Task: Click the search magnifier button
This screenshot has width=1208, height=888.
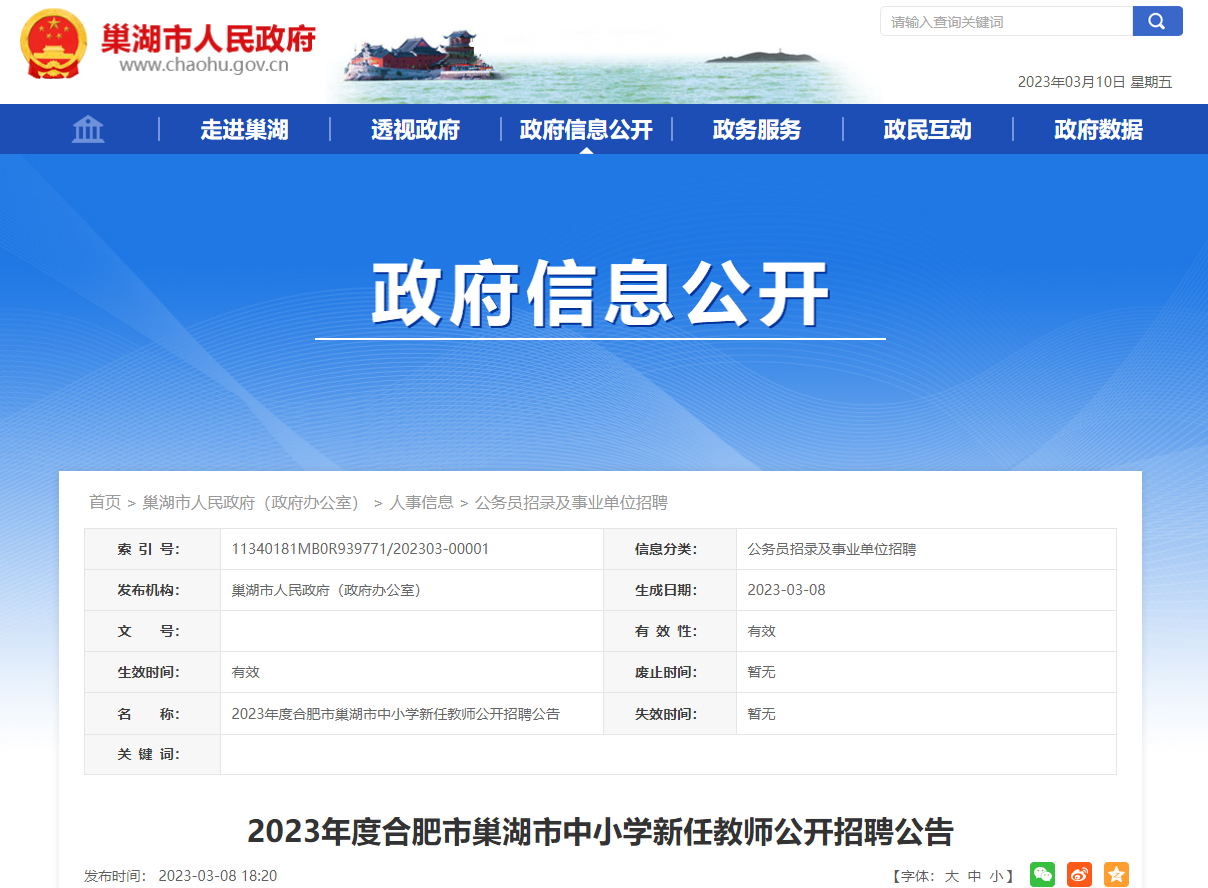Action: [x=1157, y=21]
